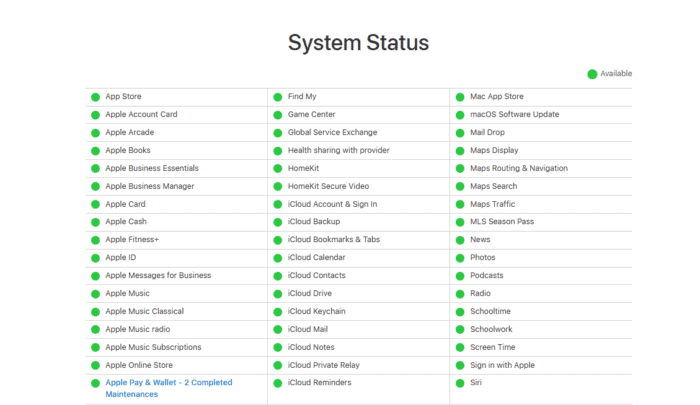The image size is (700, 405).
Task: Click the status dot beside HomeKit
Action: click(278, 169)
